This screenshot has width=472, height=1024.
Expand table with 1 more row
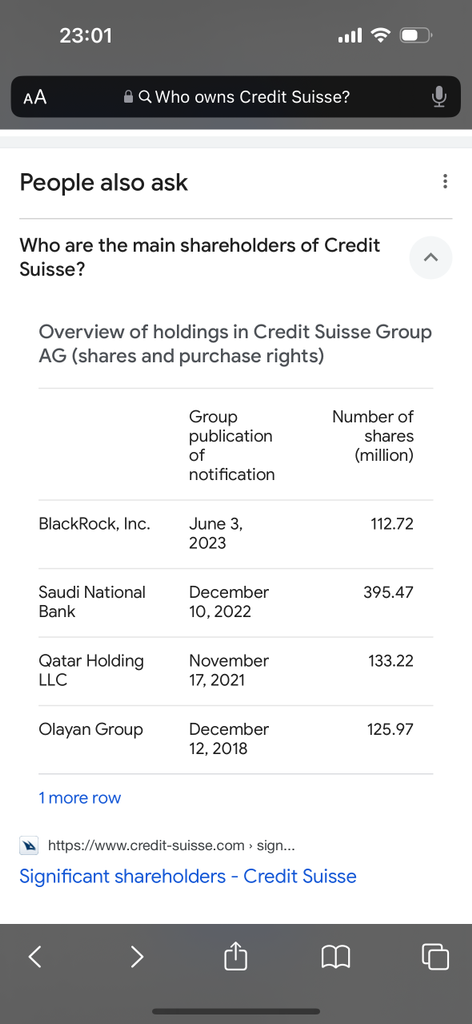(x=80, y=797)
